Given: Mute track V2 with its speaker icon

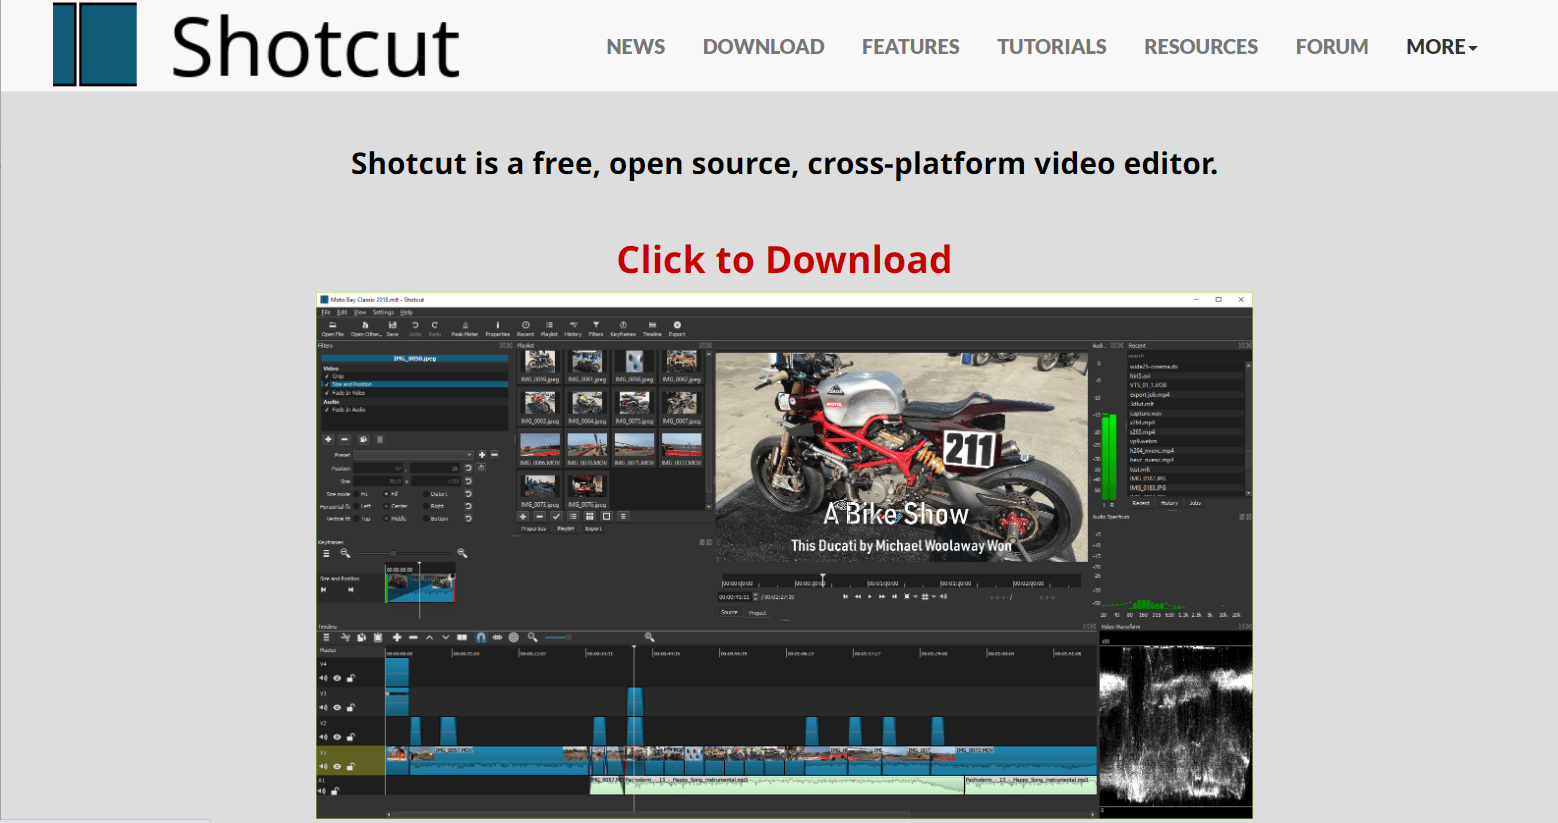Looking at the screenshot, I should (x=323, y=737).
